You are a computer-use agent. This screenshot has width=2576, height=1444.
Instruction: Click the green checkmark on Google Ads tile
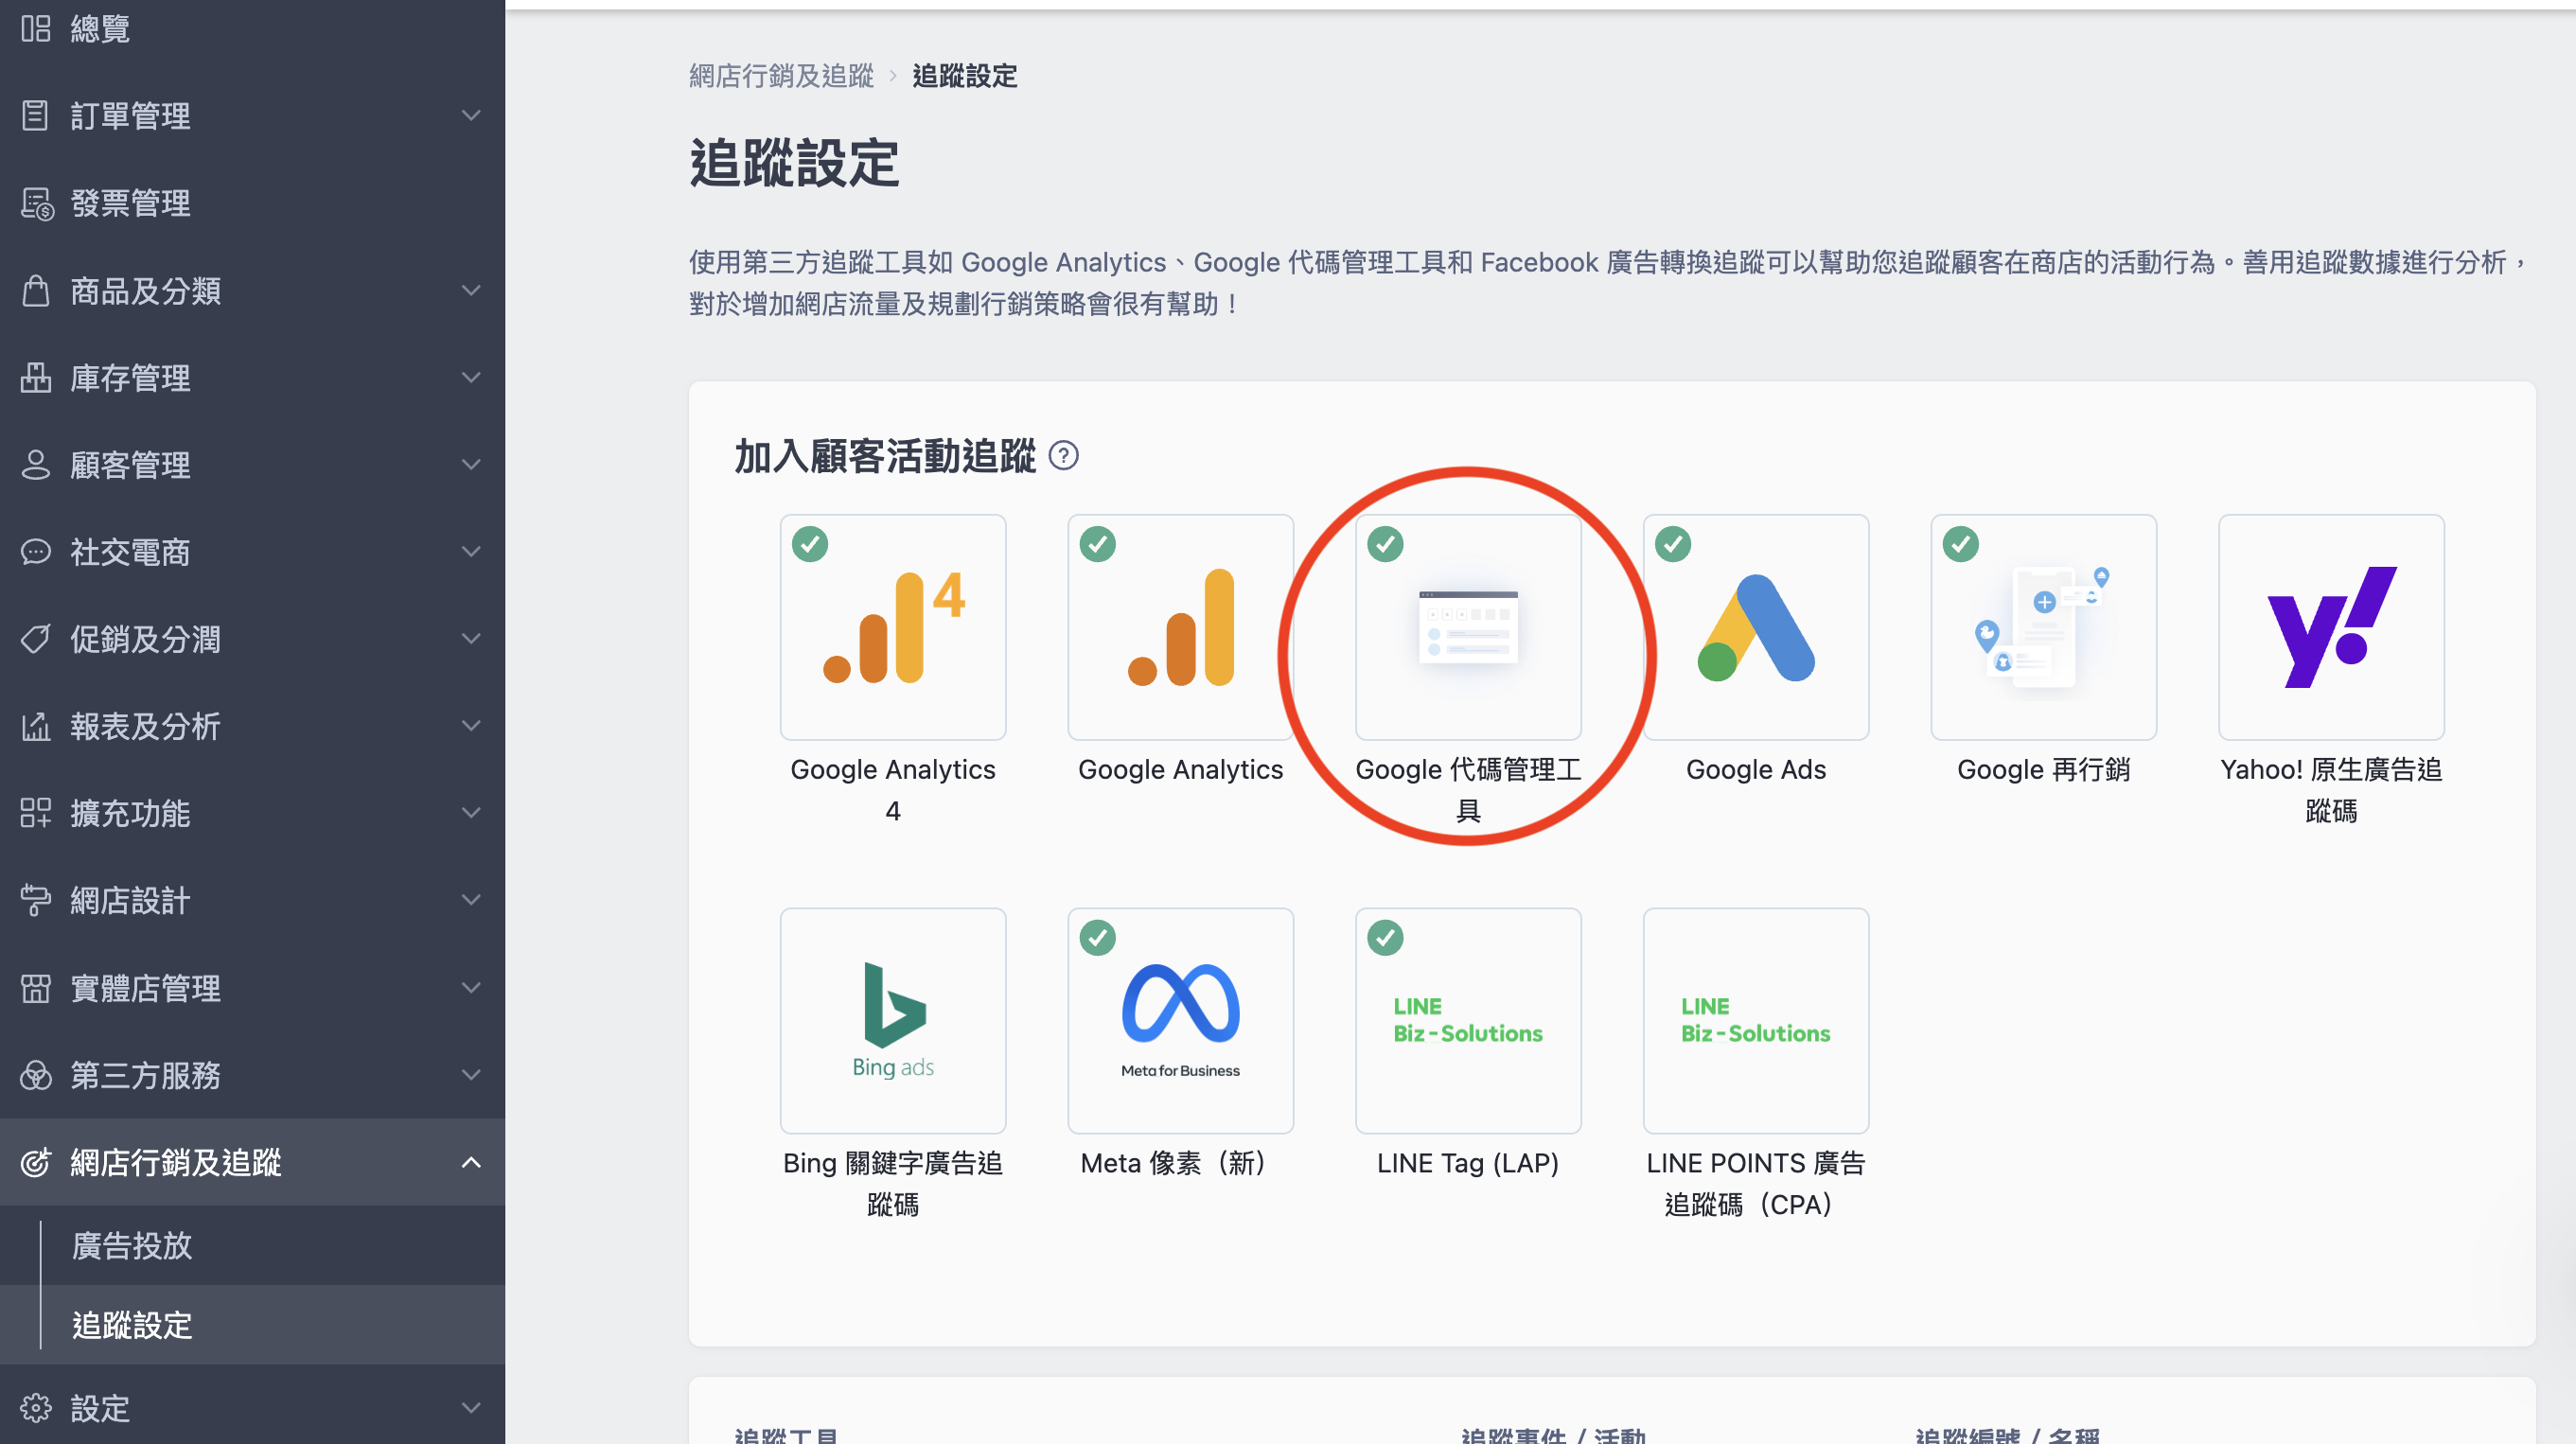click(x=1672, y=544)
